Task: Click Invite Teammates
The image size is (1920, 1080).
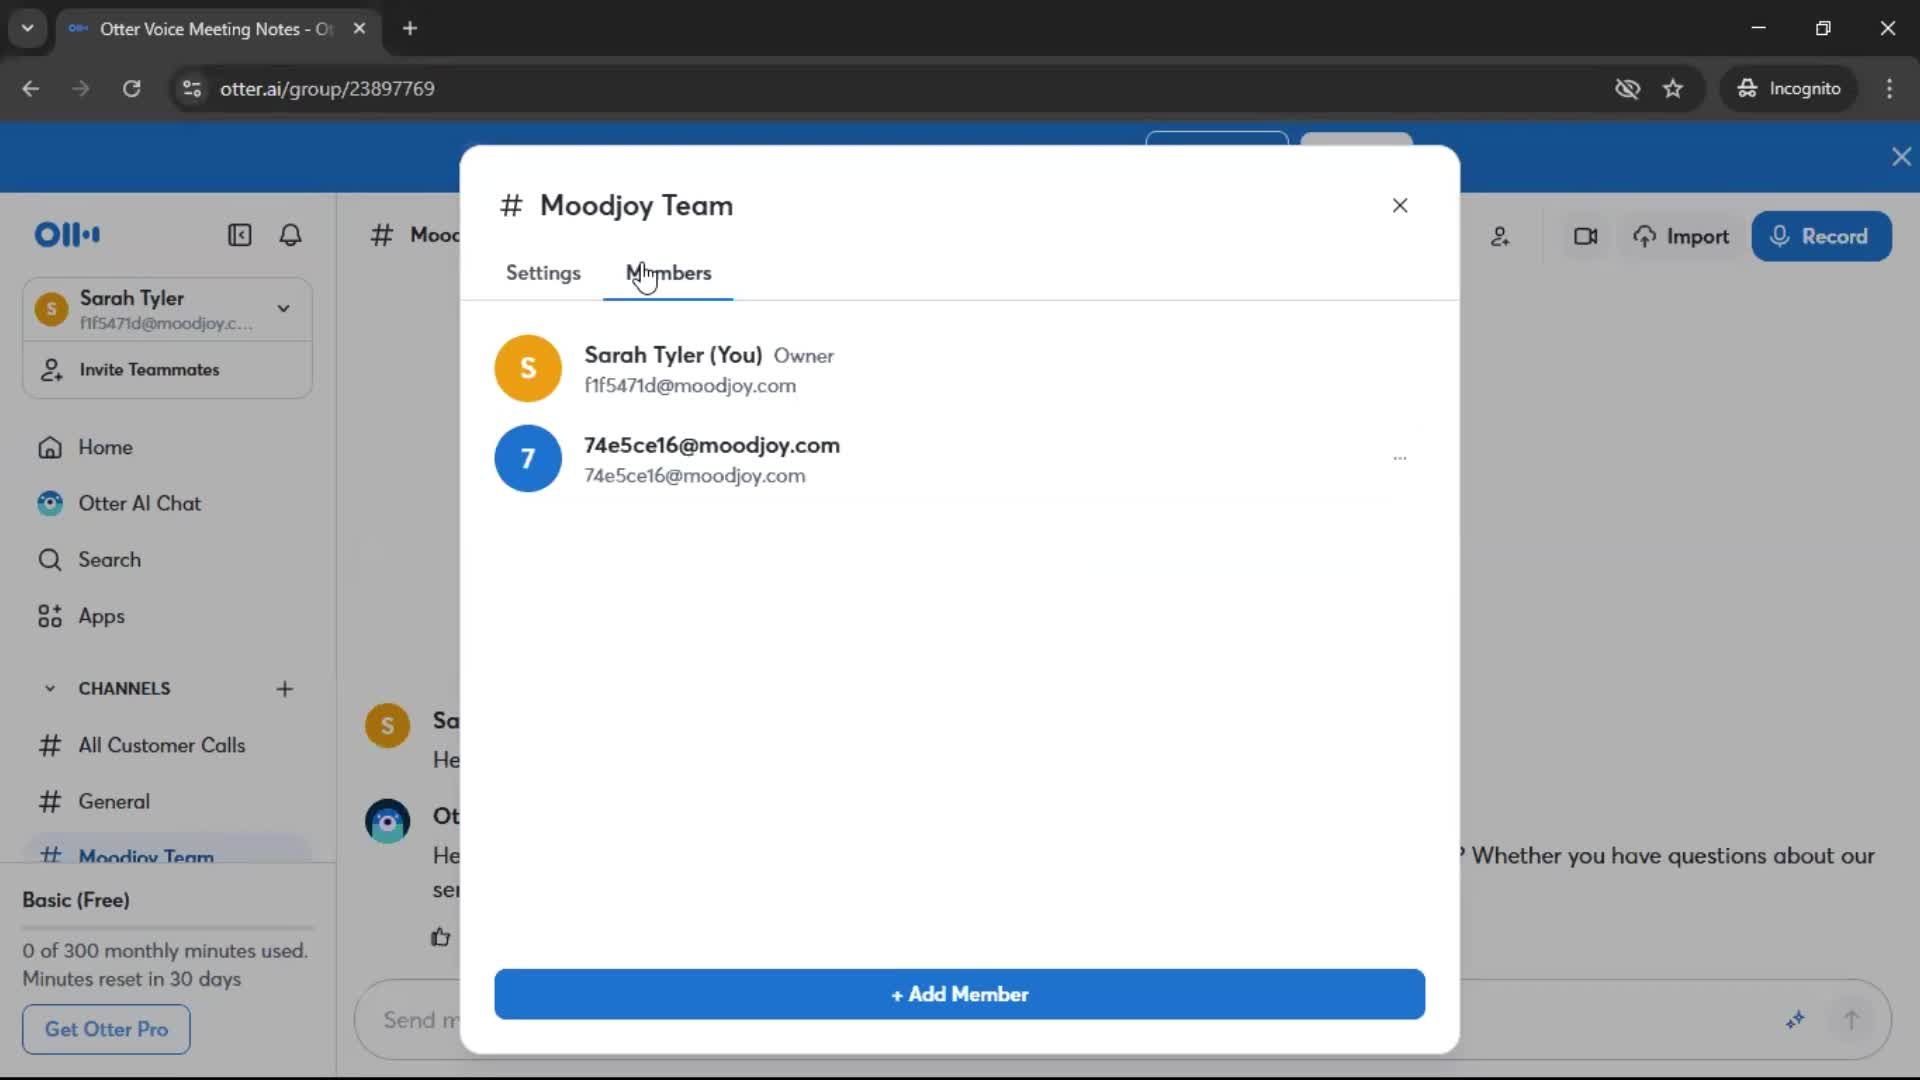Action: (148, 370)
